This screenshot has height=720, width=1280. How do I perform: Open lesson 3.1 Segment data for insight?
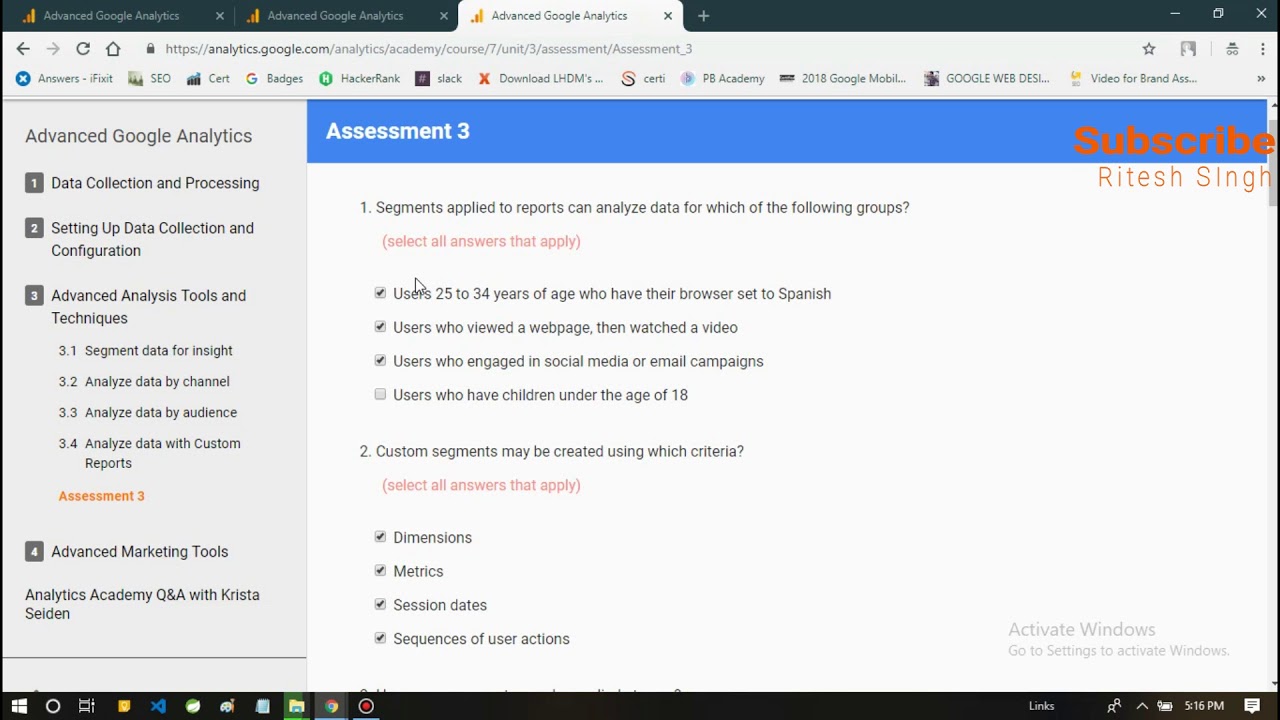pos(145,350)
